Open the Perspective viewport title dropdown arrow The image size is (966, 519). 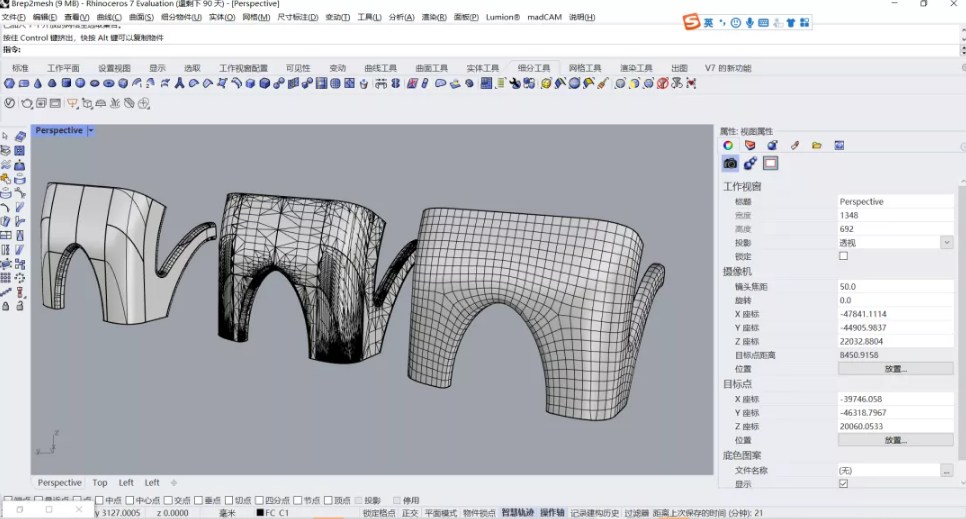[91, 131]
